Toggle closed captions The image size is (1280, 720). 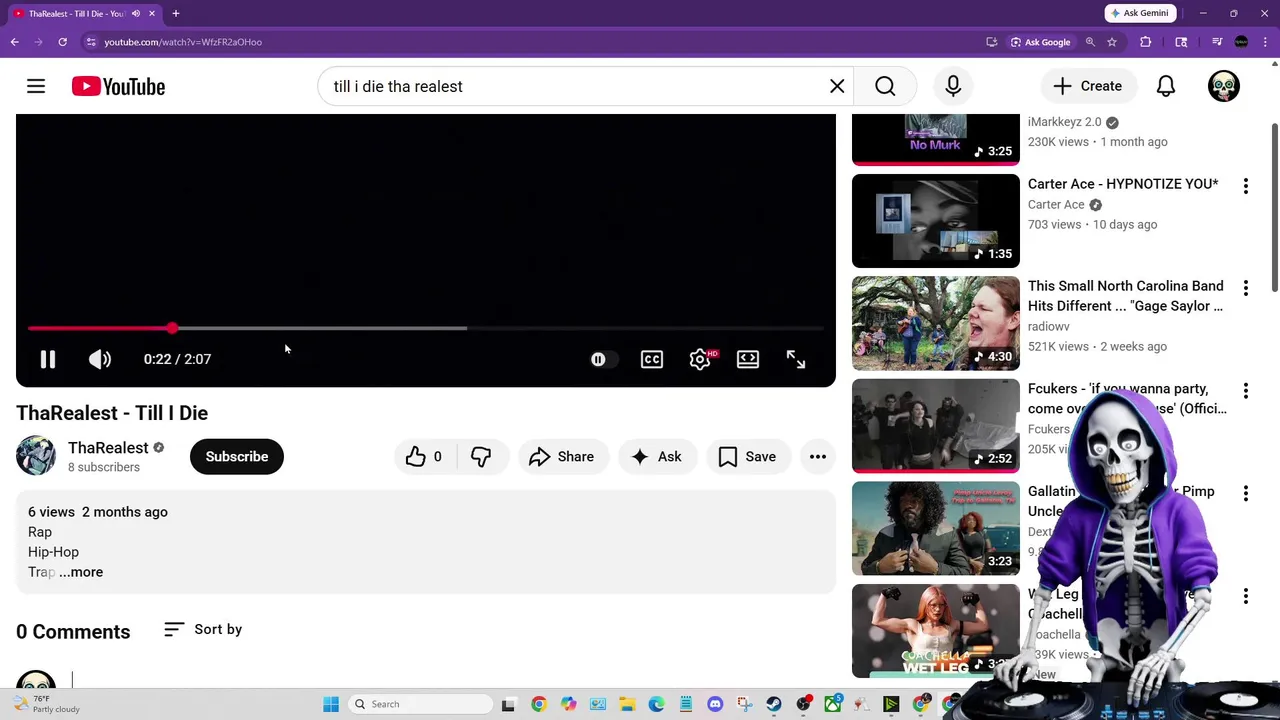pyautogui.click(x=652, y=359)
